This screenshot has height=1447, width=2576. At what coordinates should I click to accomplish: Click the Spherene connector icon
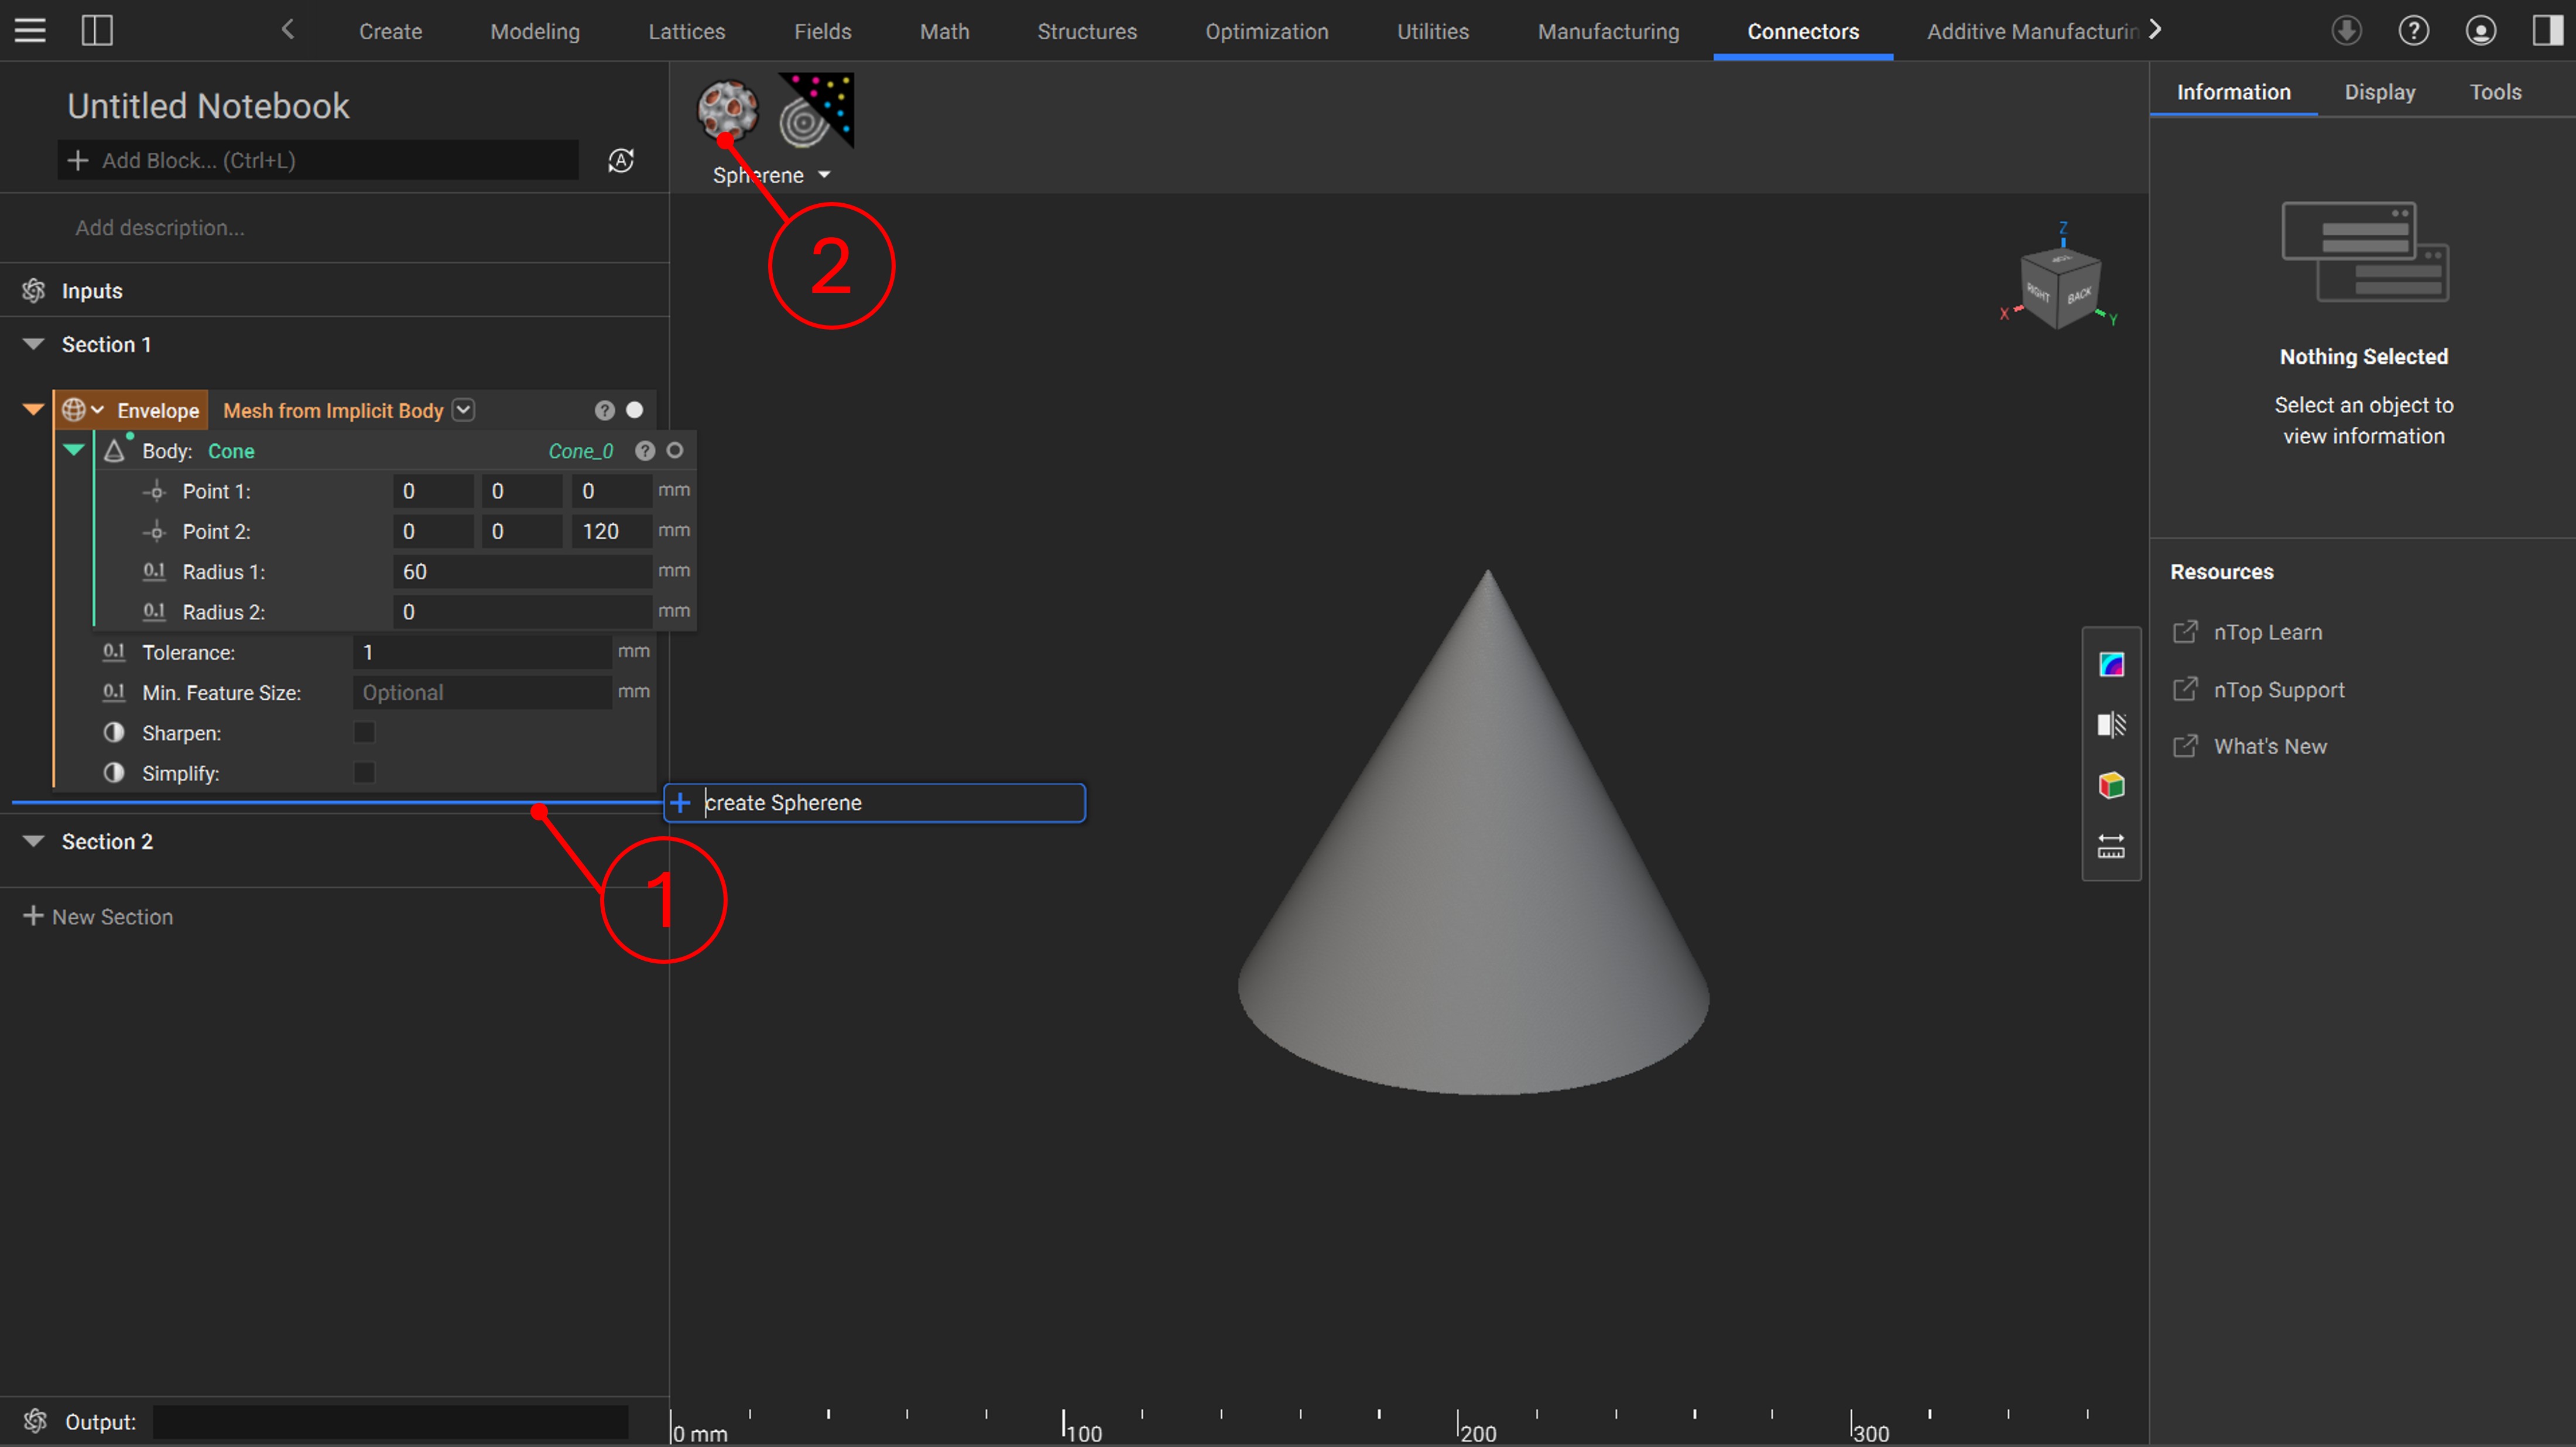727,110
